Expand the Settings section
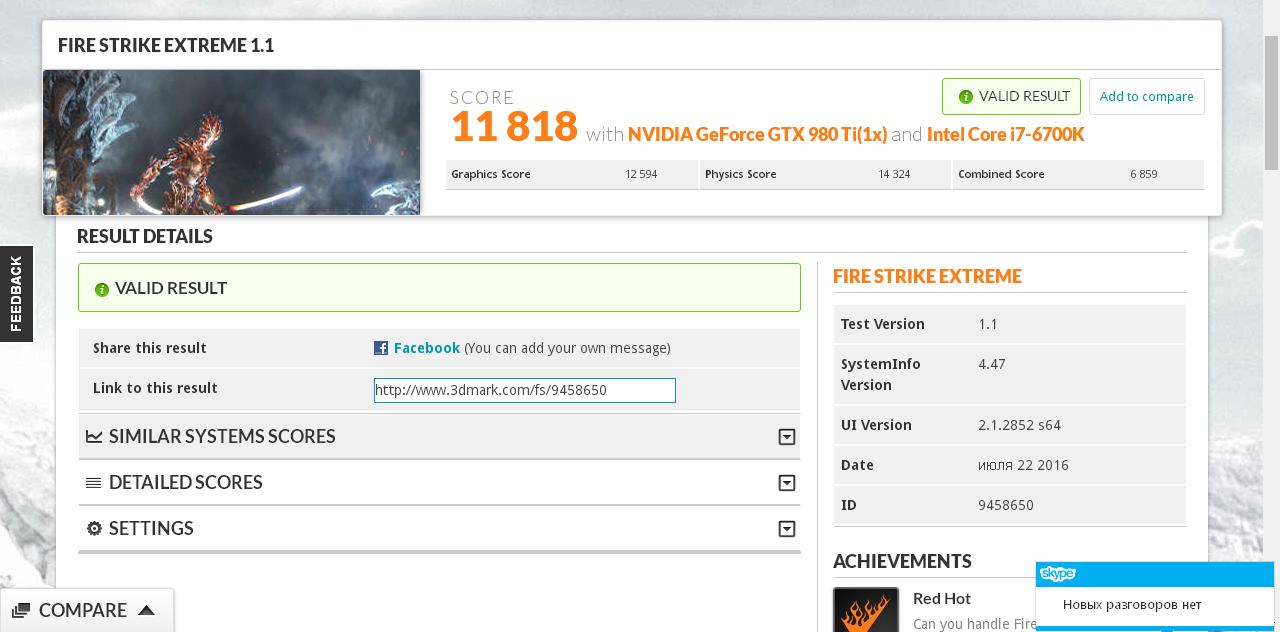This screenshot has height=632, width=1280. click(x=439, y=528)
